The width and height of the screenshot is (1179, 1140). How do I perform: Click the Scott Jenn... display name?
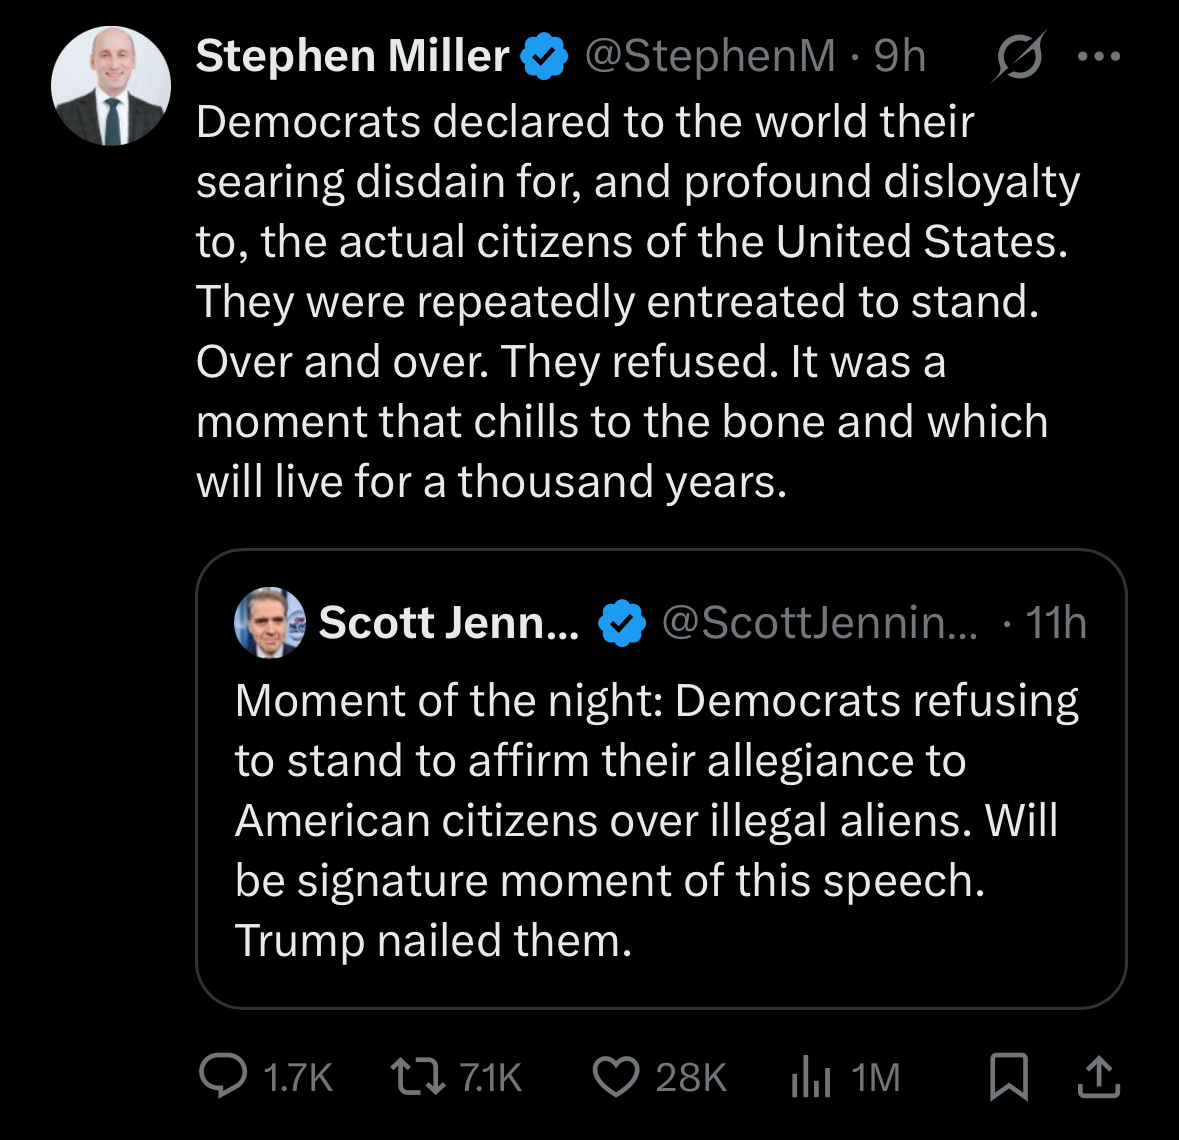[448, 622]
